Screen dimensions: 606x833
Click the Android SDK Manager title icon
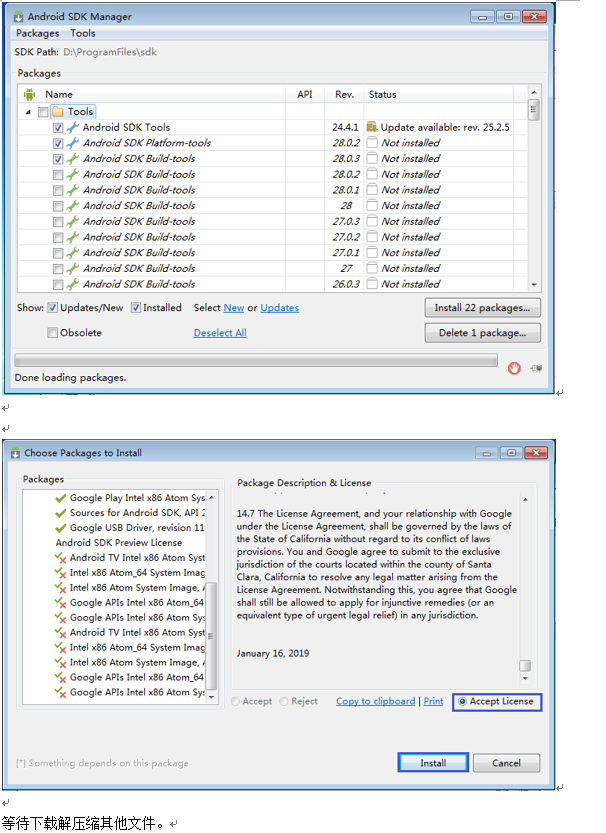[19, 16]
